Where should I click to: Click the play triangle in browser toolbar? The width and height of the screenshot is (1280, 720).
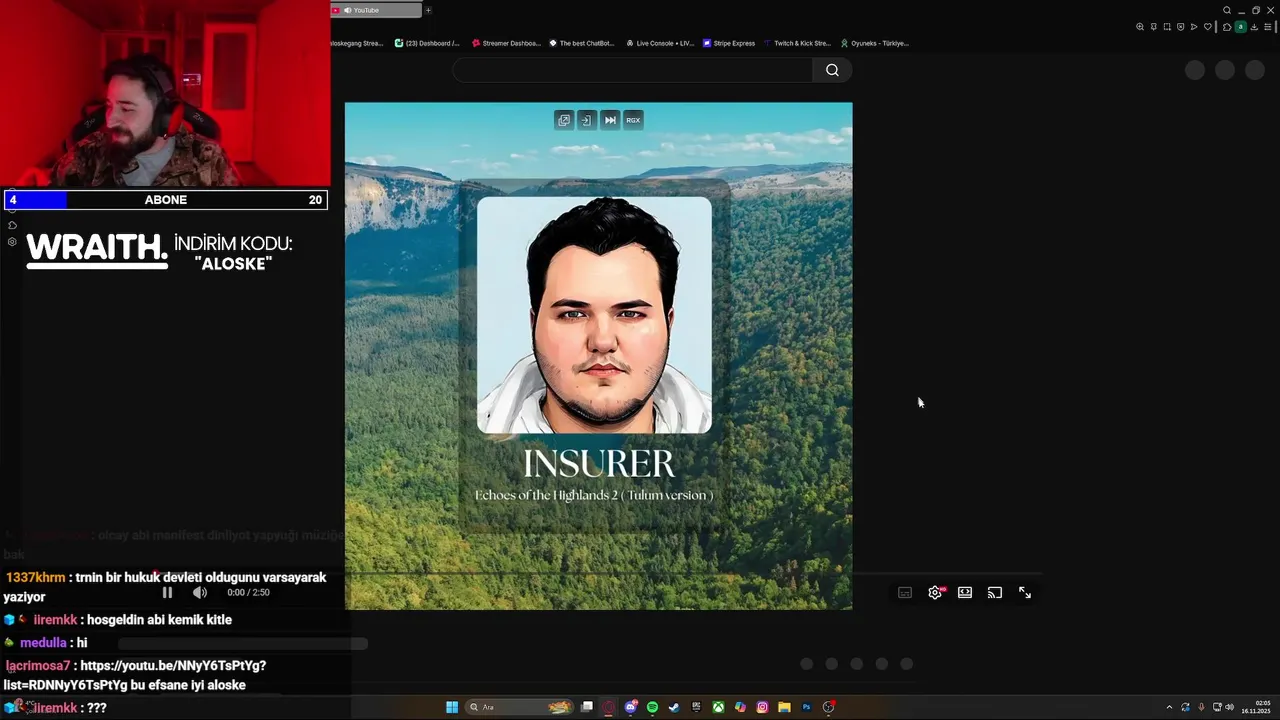(x=1194, y=27)
